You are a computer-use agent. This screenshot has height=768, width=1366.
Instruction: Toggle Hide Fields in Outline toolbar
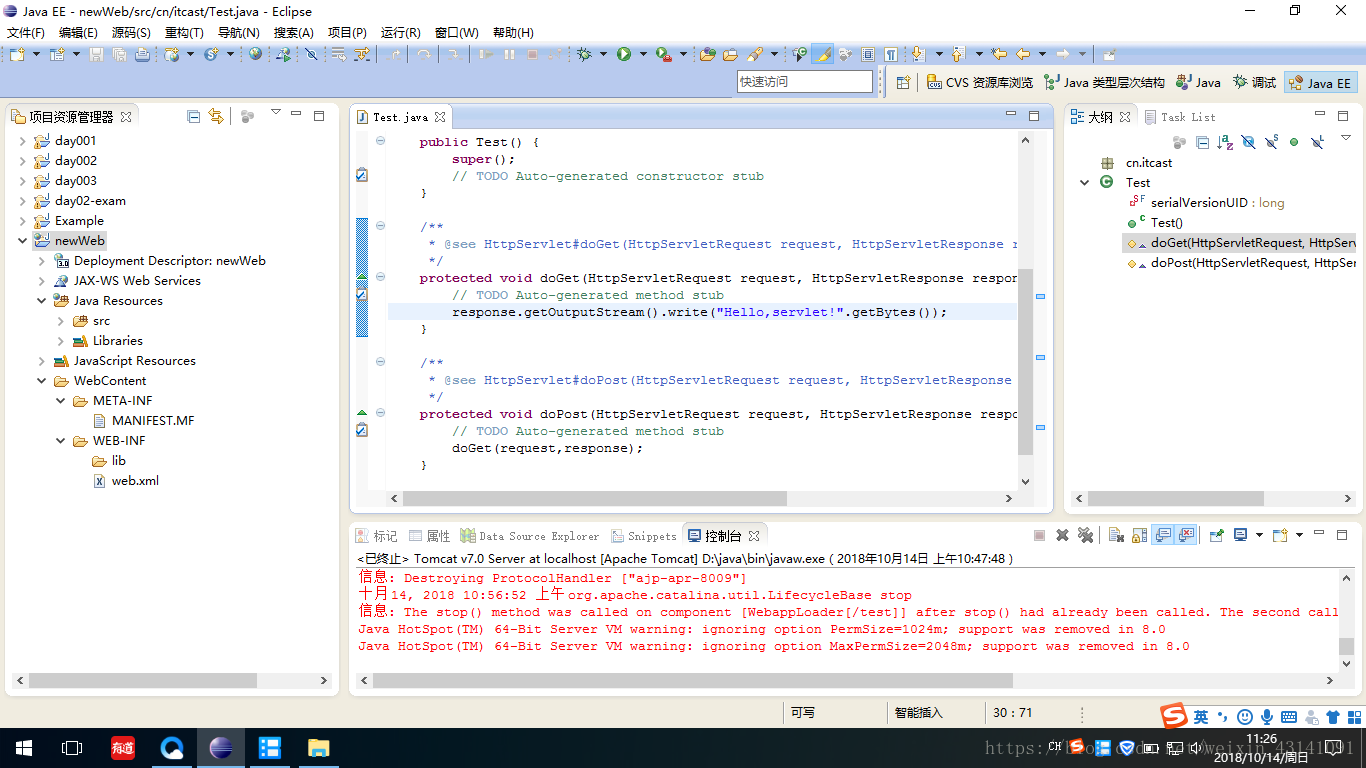pos(1248,143)
